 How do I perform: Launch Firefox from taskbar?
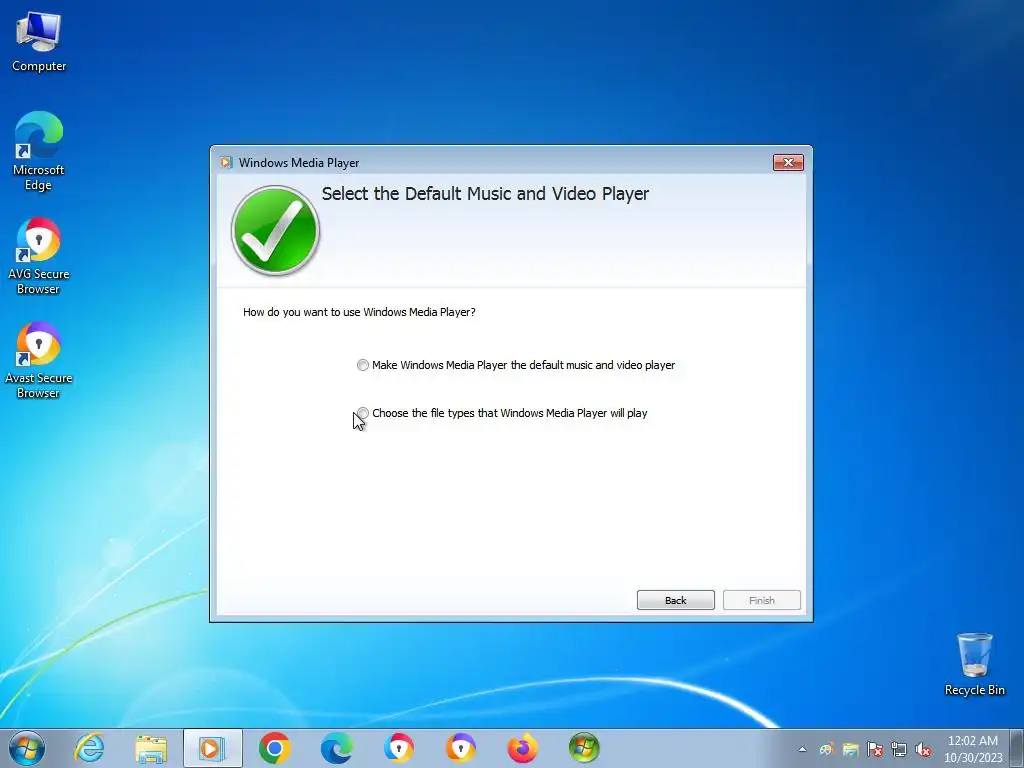coord(522,748)
